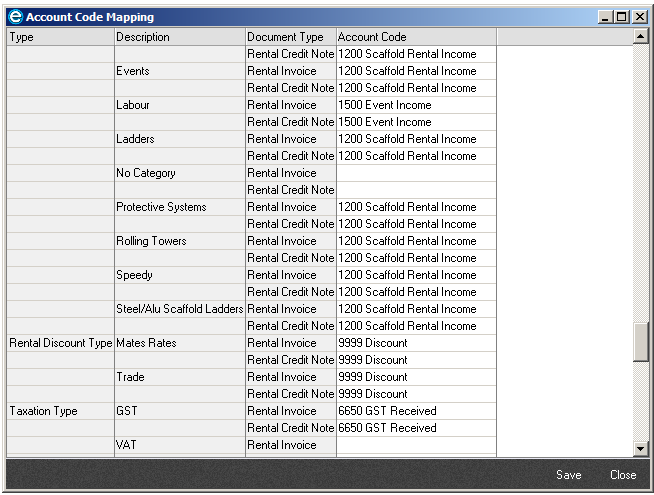Minimize the Account Code Mapping window
The height and width of the screenshot is (495, 654).
pyautogui.click(x=606, y=17)
